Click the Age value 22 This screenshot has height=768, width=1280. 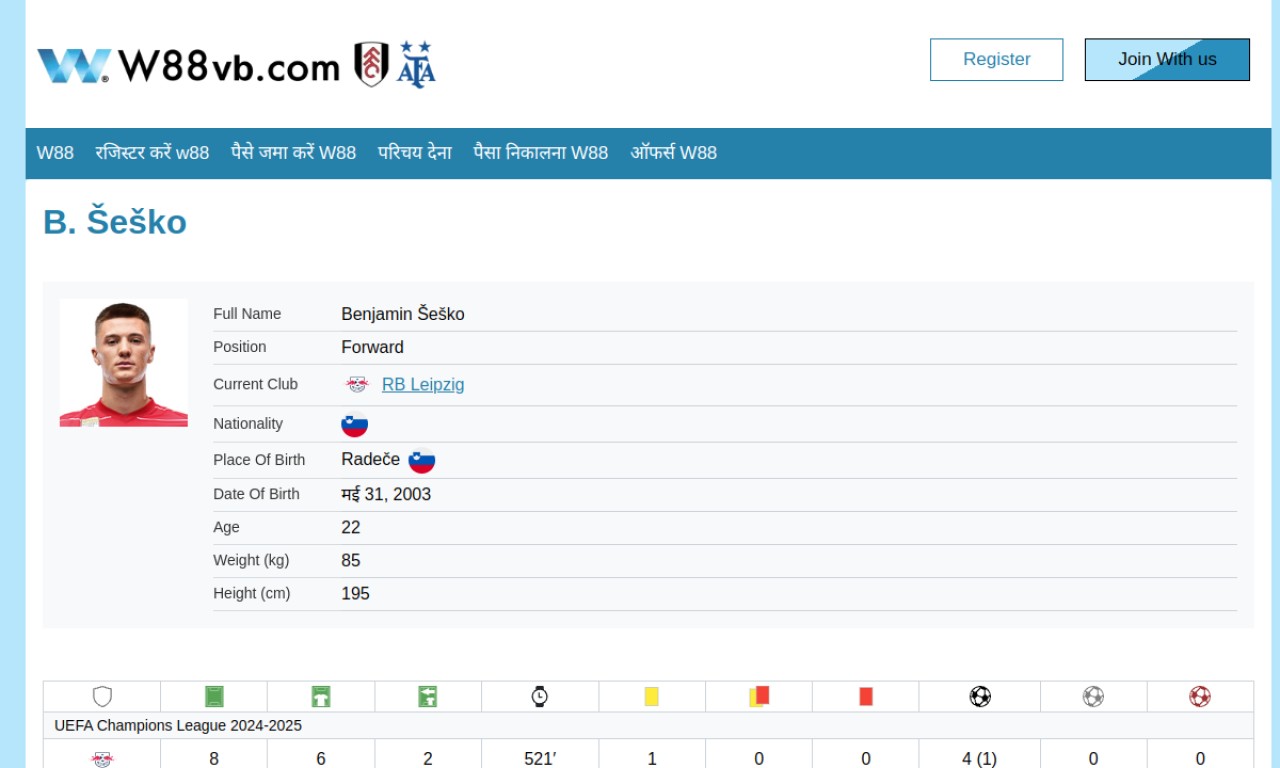click(351, 527)
